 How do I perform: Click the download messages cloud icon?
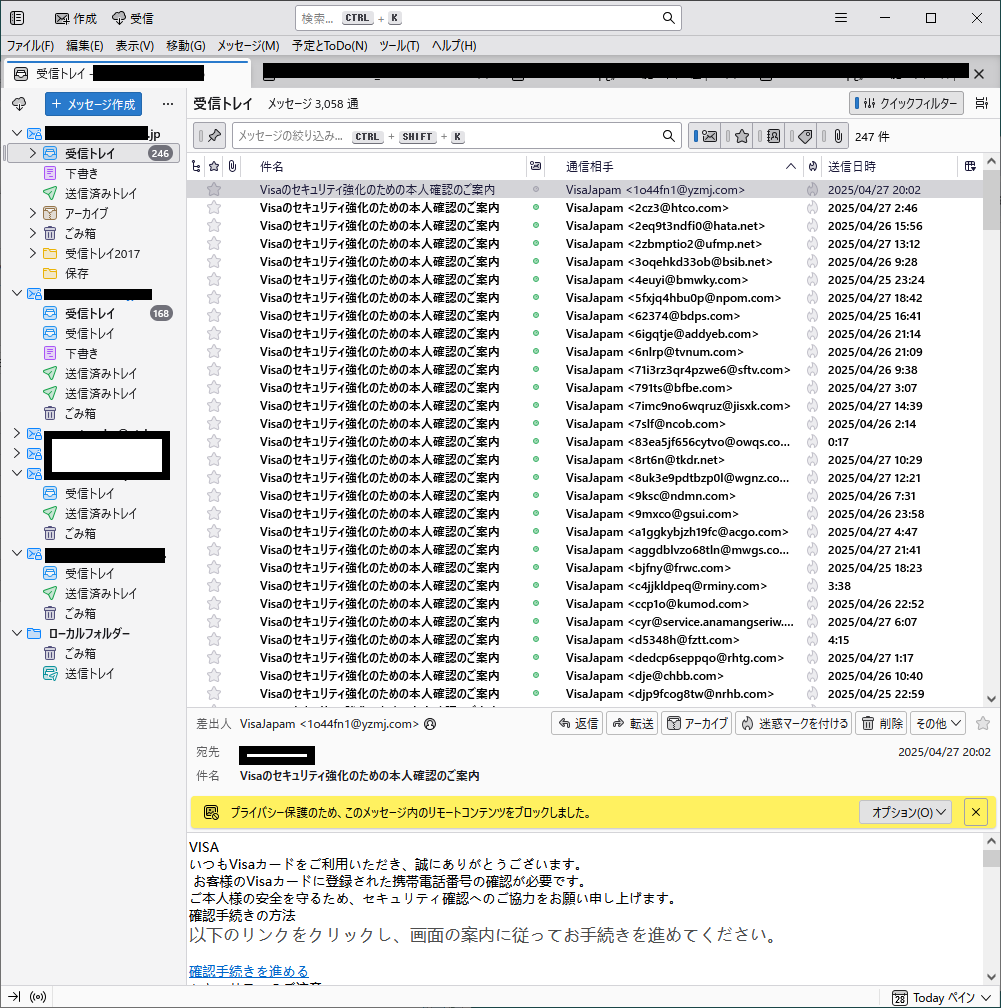19,104
